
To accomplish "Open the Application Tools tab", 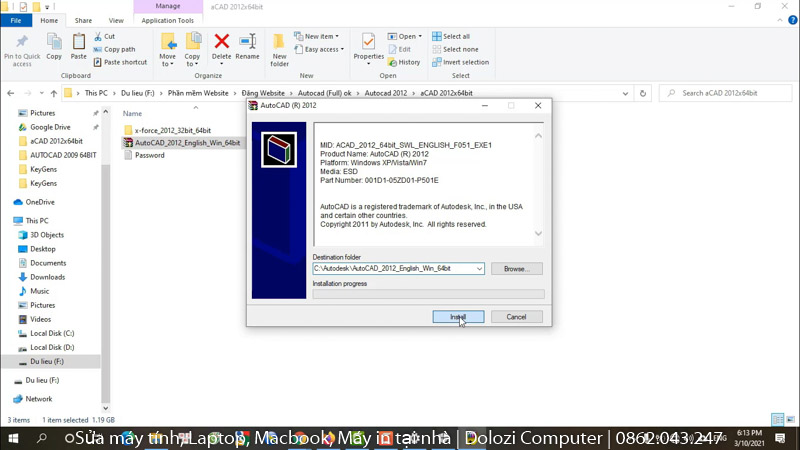I will tap(167, 20).
